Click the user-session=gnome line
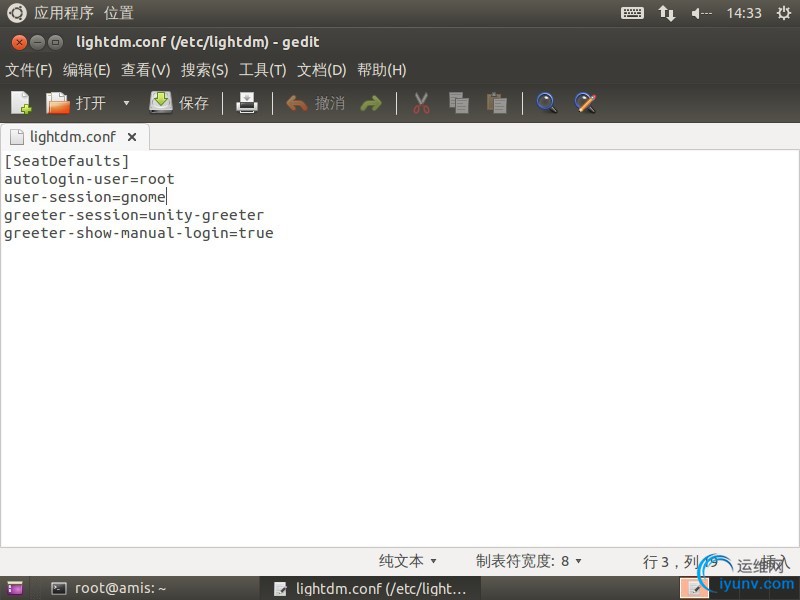 tap(85, 197)
